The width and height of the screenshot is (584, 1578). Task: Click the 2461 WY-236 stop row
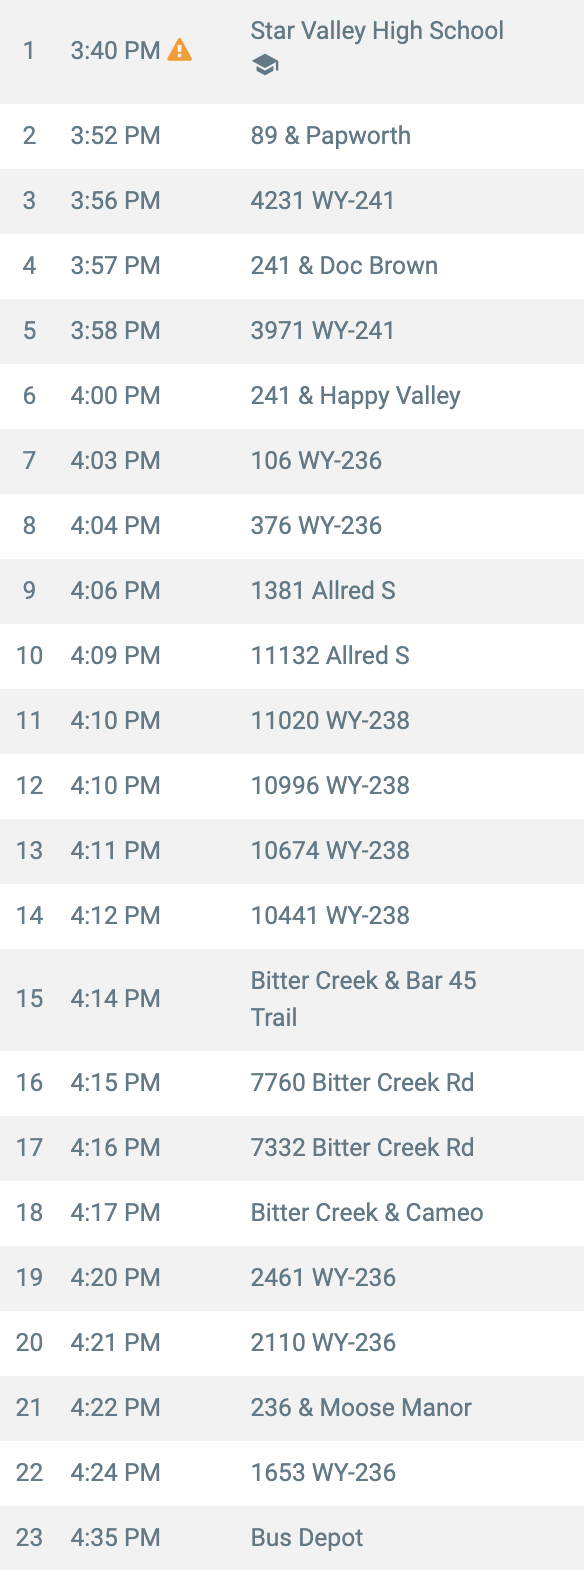click(292, 1278)
